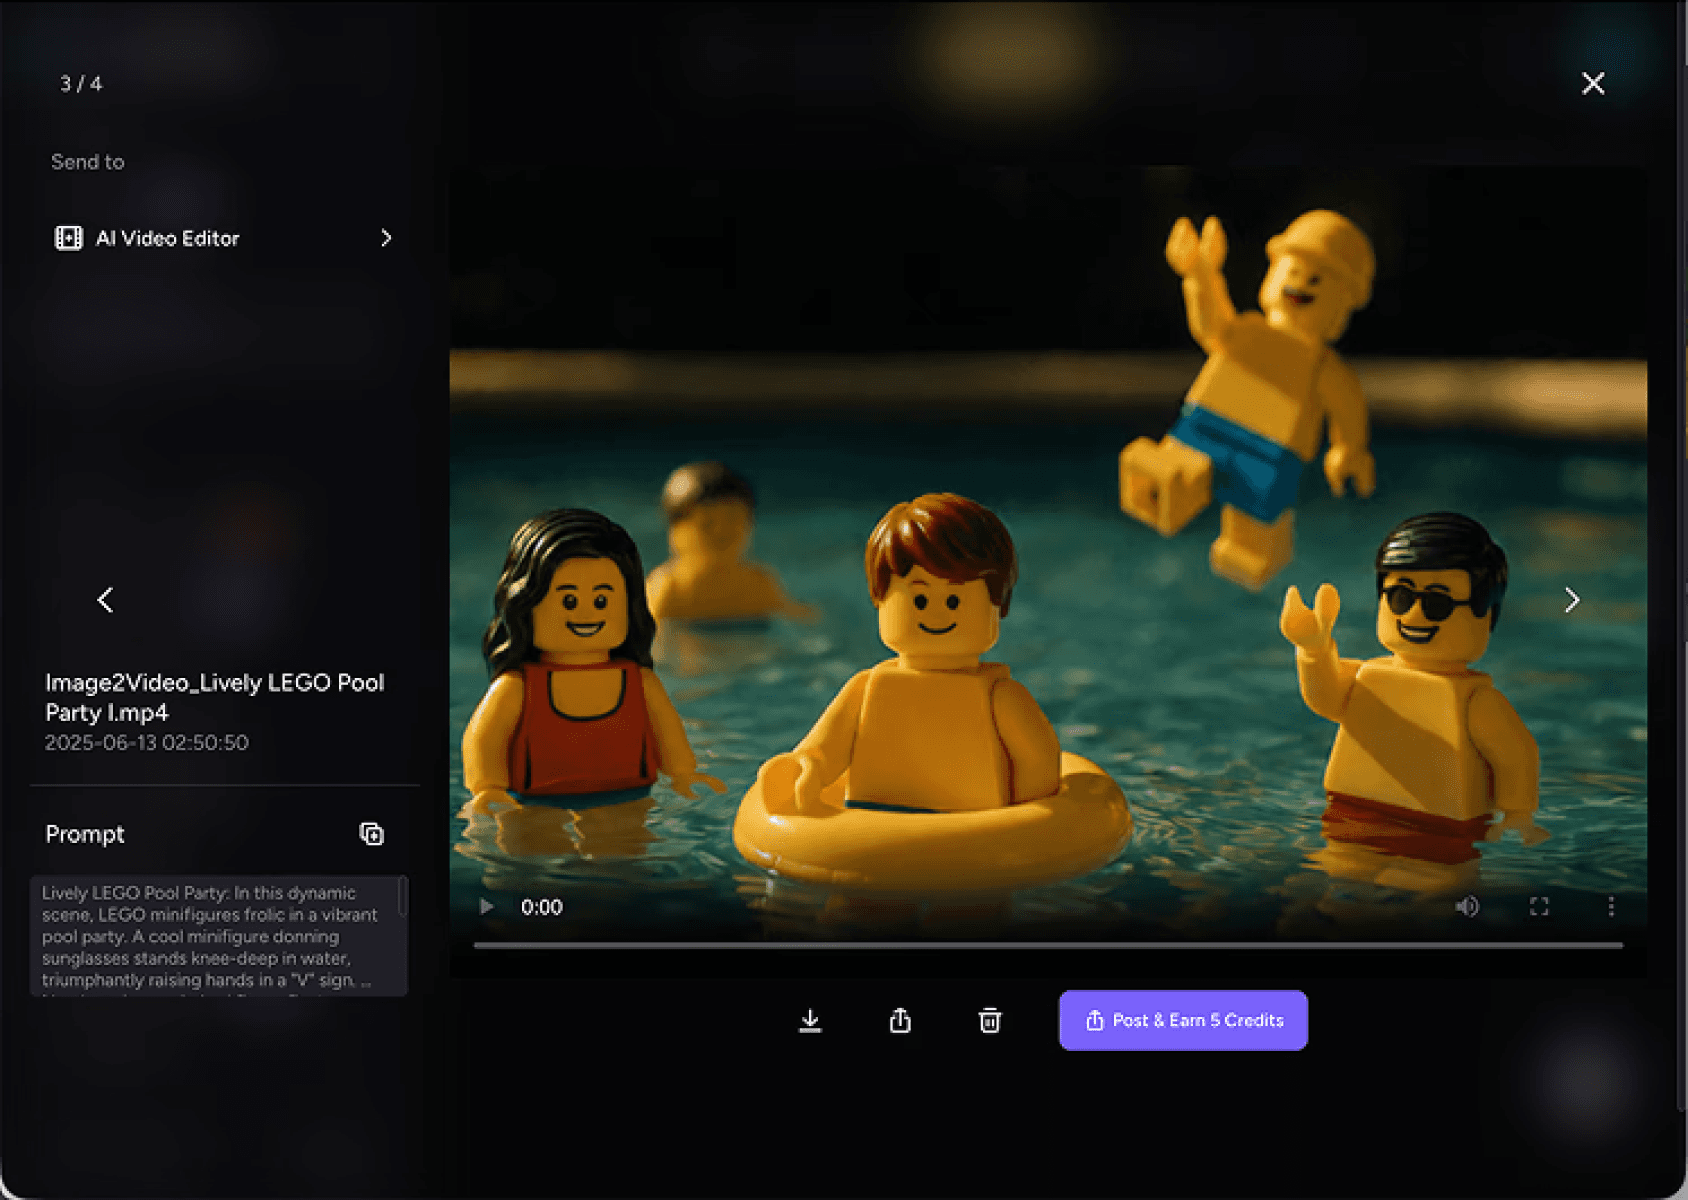
Task: Delete the video with the trash icon
Action: tap(989, 1020)
